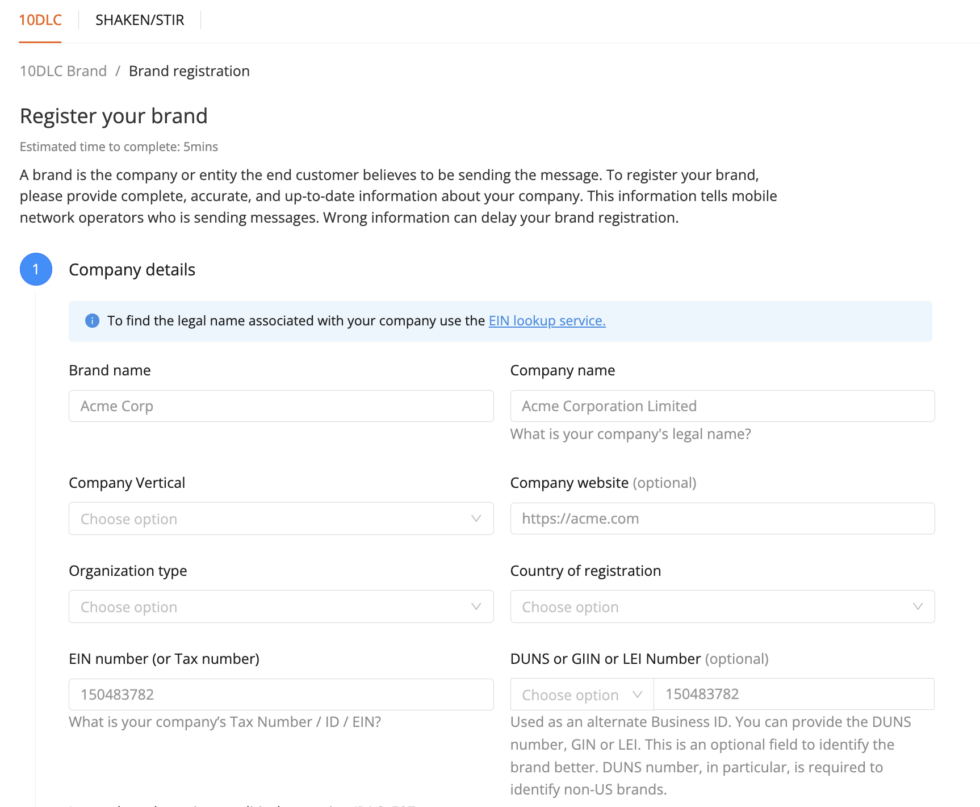Click the DUNS option selector chevron
Screen dimensions: 980x807
[x=636, y=694]
